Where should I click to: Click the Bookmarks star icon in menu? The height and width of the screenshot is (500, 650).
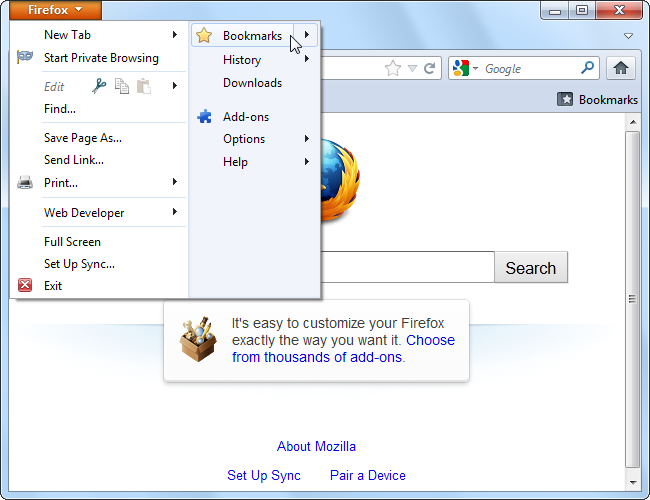click(x=204, y=36)
